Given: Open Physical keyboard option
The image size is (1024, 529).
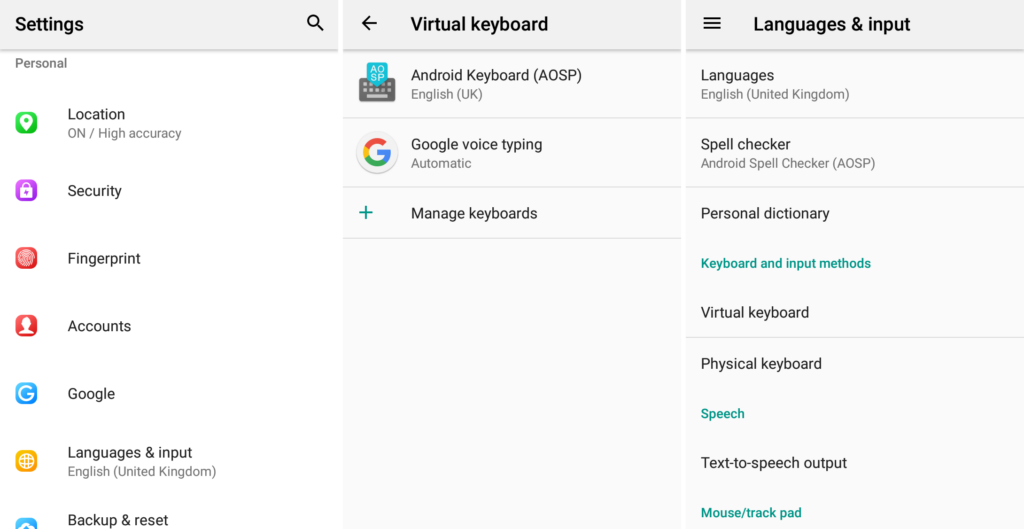Looking at the screenshot, I should click(x=855, y=363).
